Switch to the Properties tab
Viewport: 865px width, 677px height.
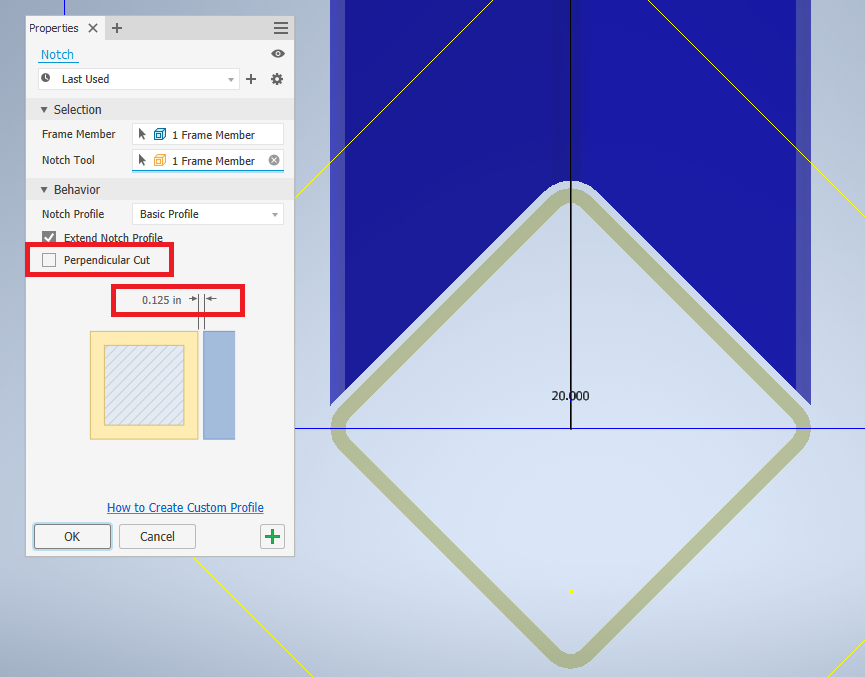click(x=54, y=28)
